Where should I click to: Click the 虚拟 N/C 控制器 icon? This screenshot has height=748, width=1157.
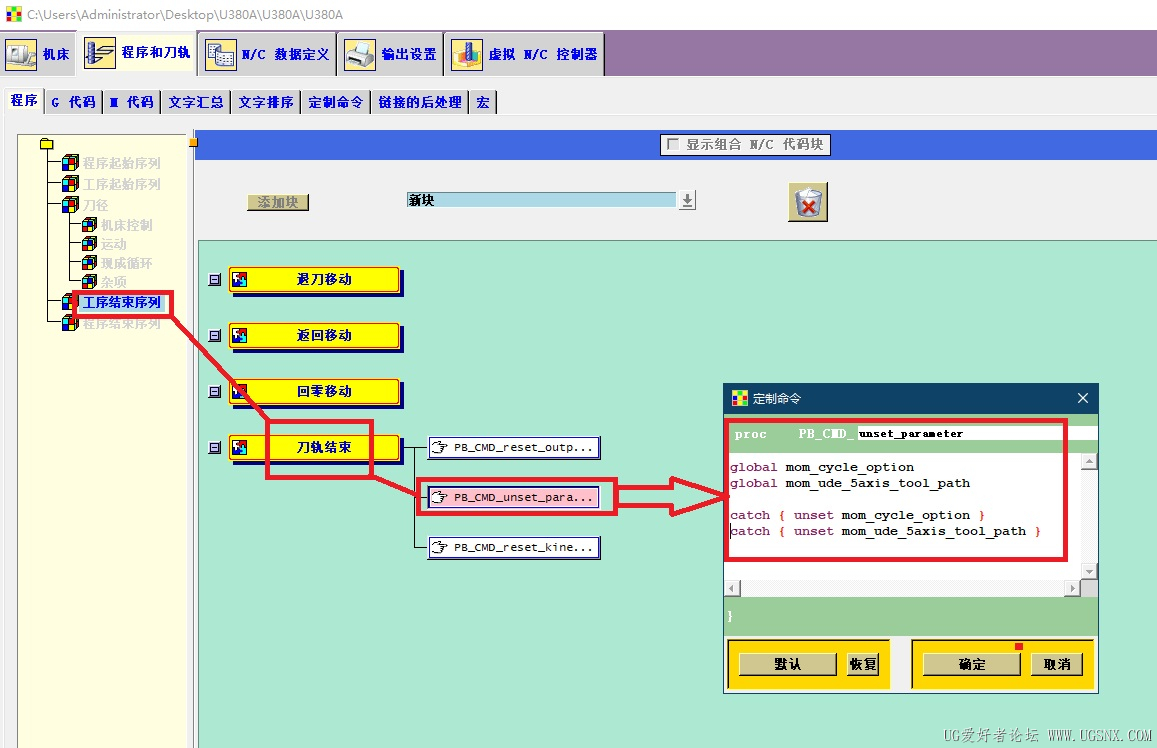[466, 55]
